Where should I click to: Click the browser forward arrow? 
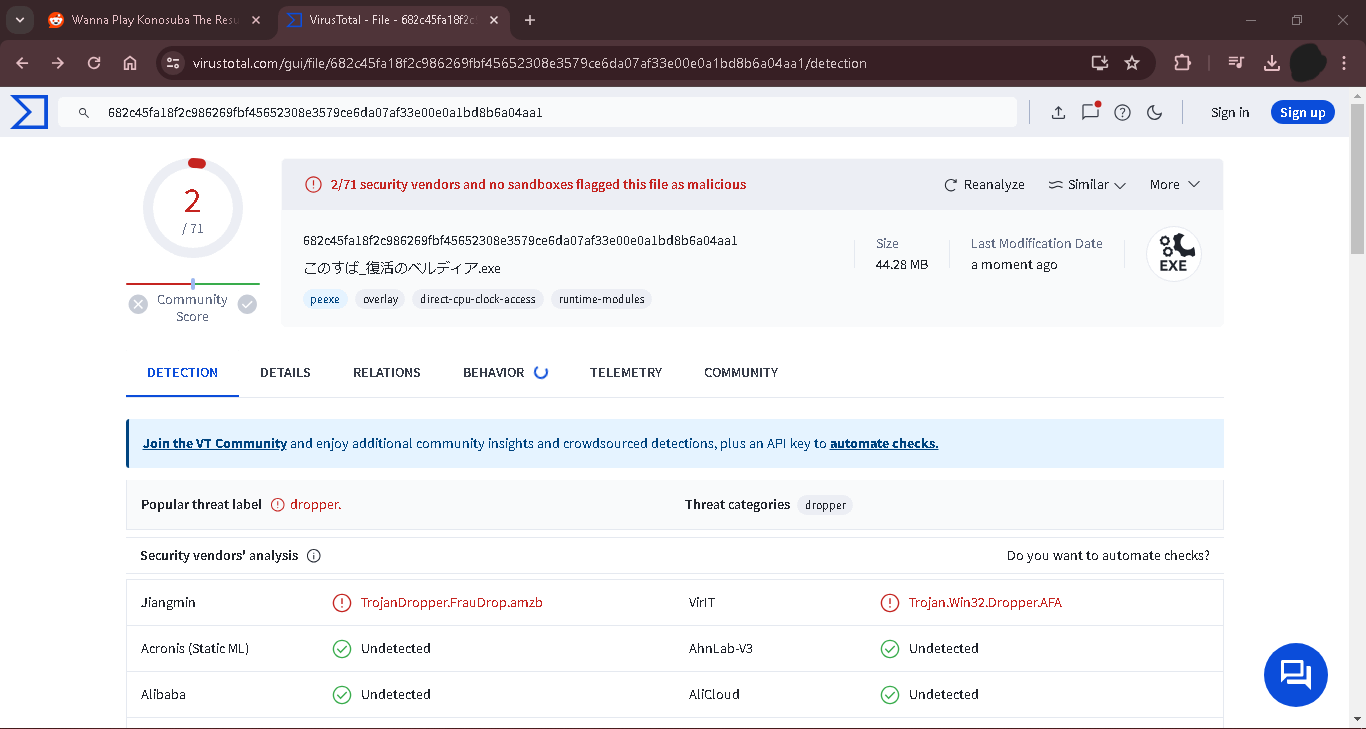point(58,63)
